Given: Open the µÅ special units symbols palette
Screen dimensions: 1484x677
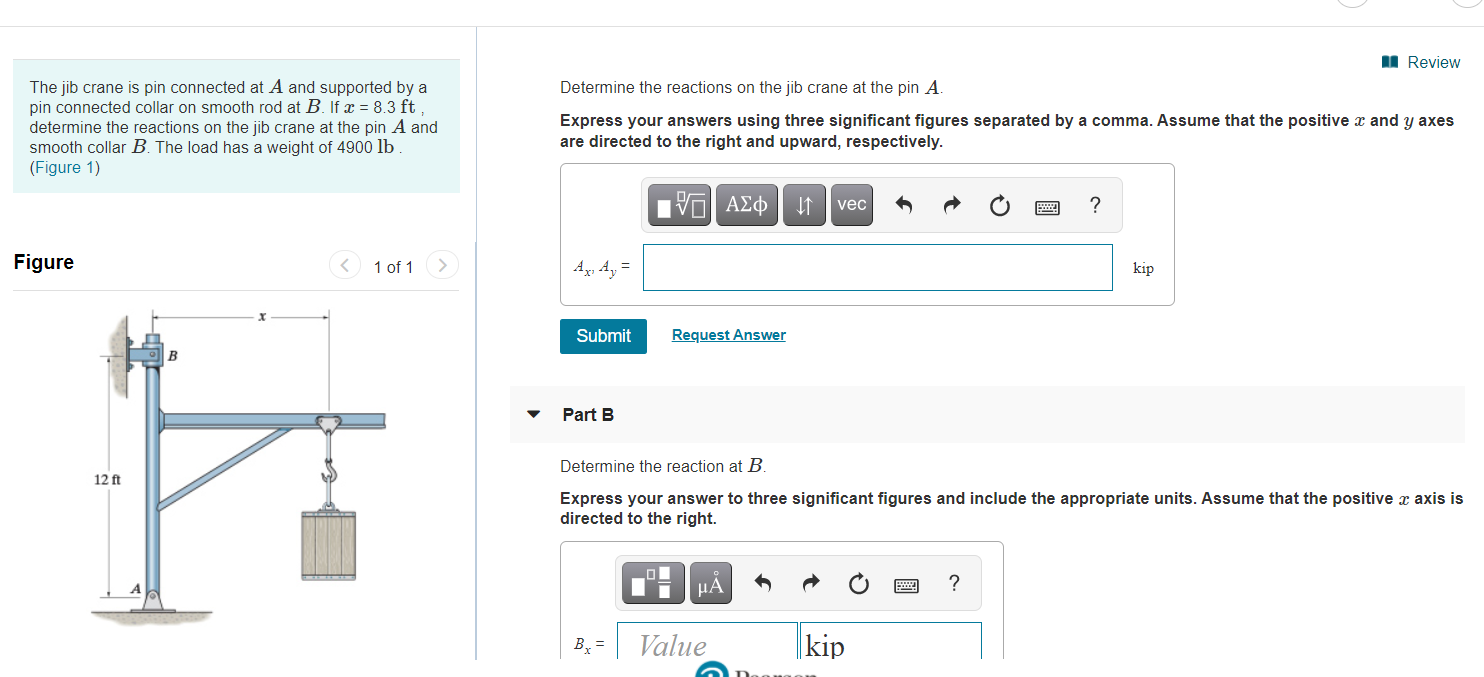Looking at the screenshot, I should 710,583.
